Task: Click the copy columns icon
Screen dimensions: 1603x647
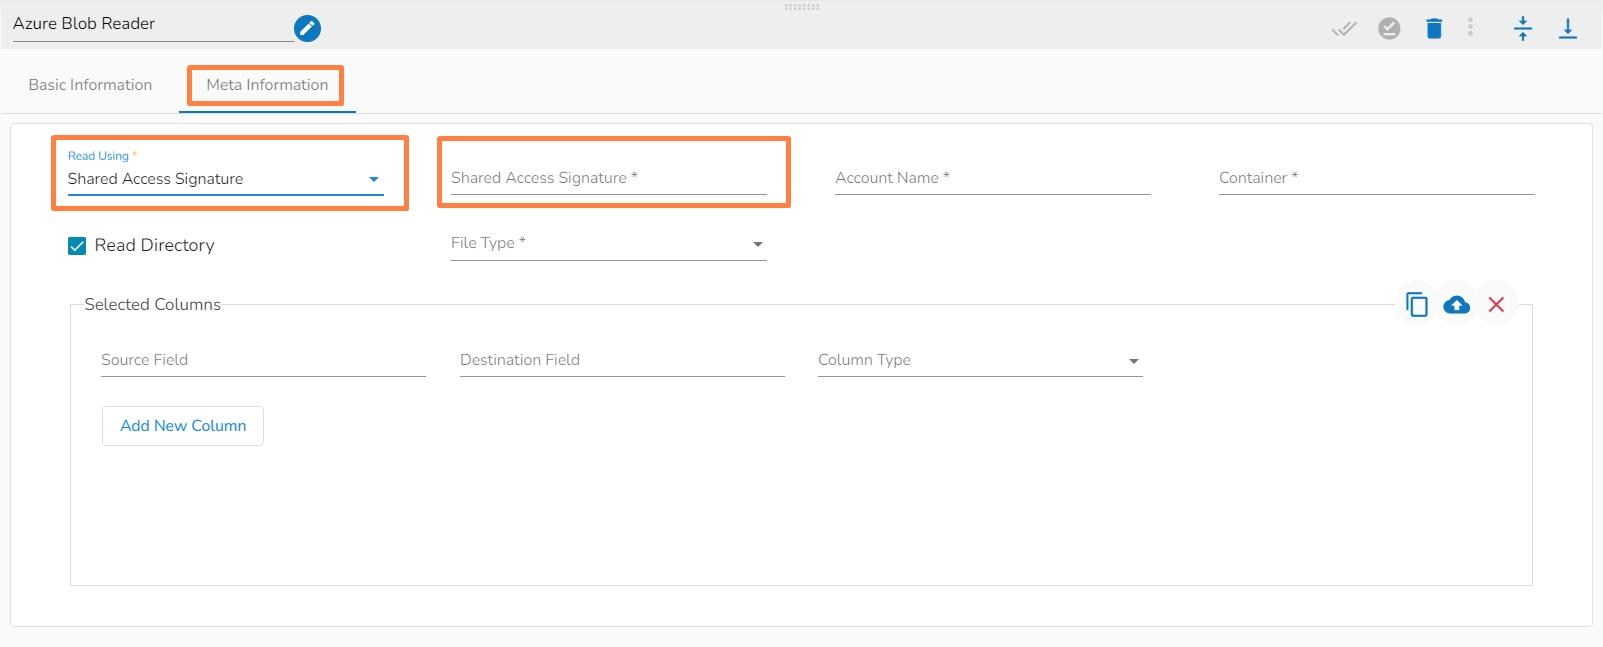Action: point(1416,304)
